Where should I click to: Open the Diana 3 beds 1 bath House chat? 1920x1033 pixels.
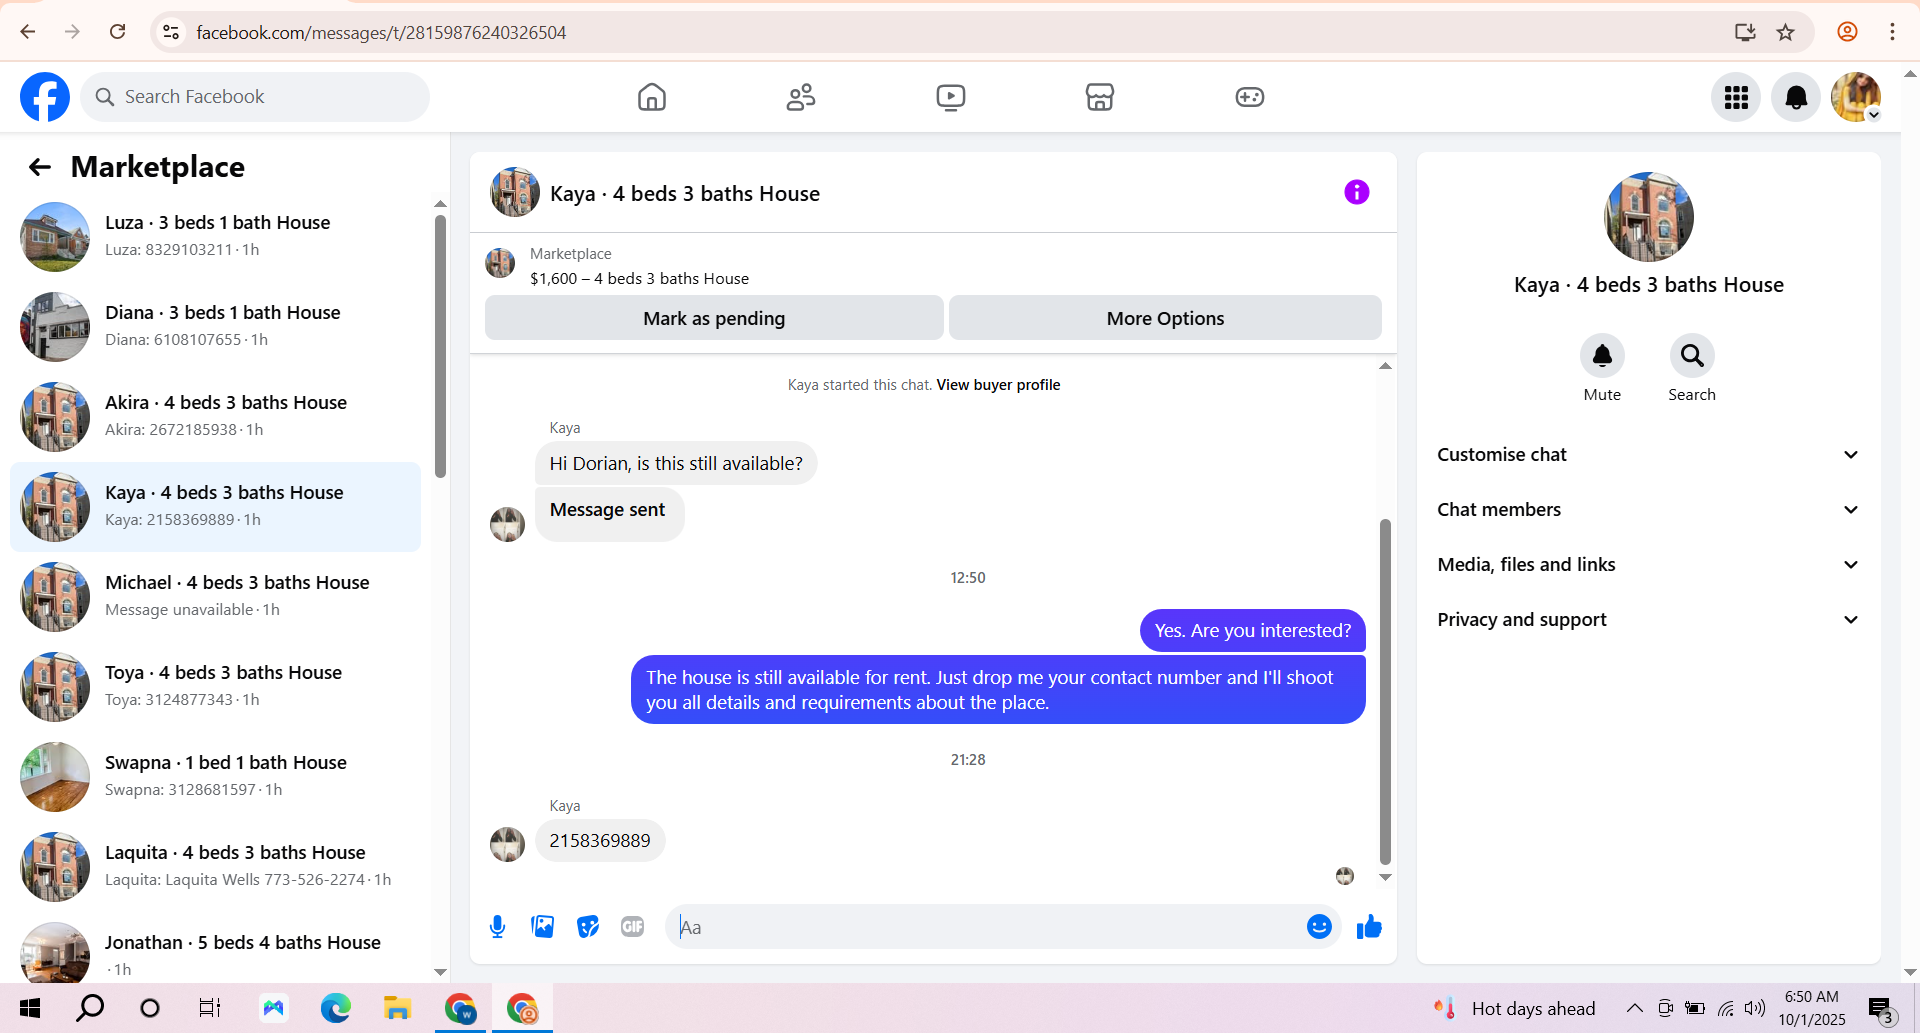215,327
